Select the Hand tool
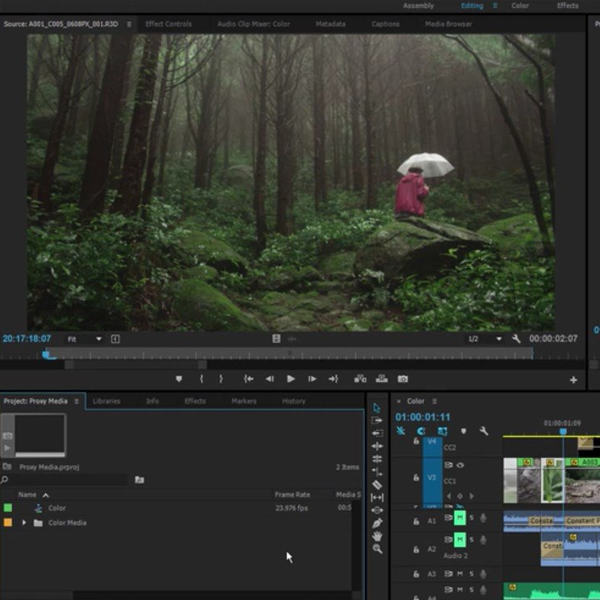600x600 pixels. pos(377,536)
